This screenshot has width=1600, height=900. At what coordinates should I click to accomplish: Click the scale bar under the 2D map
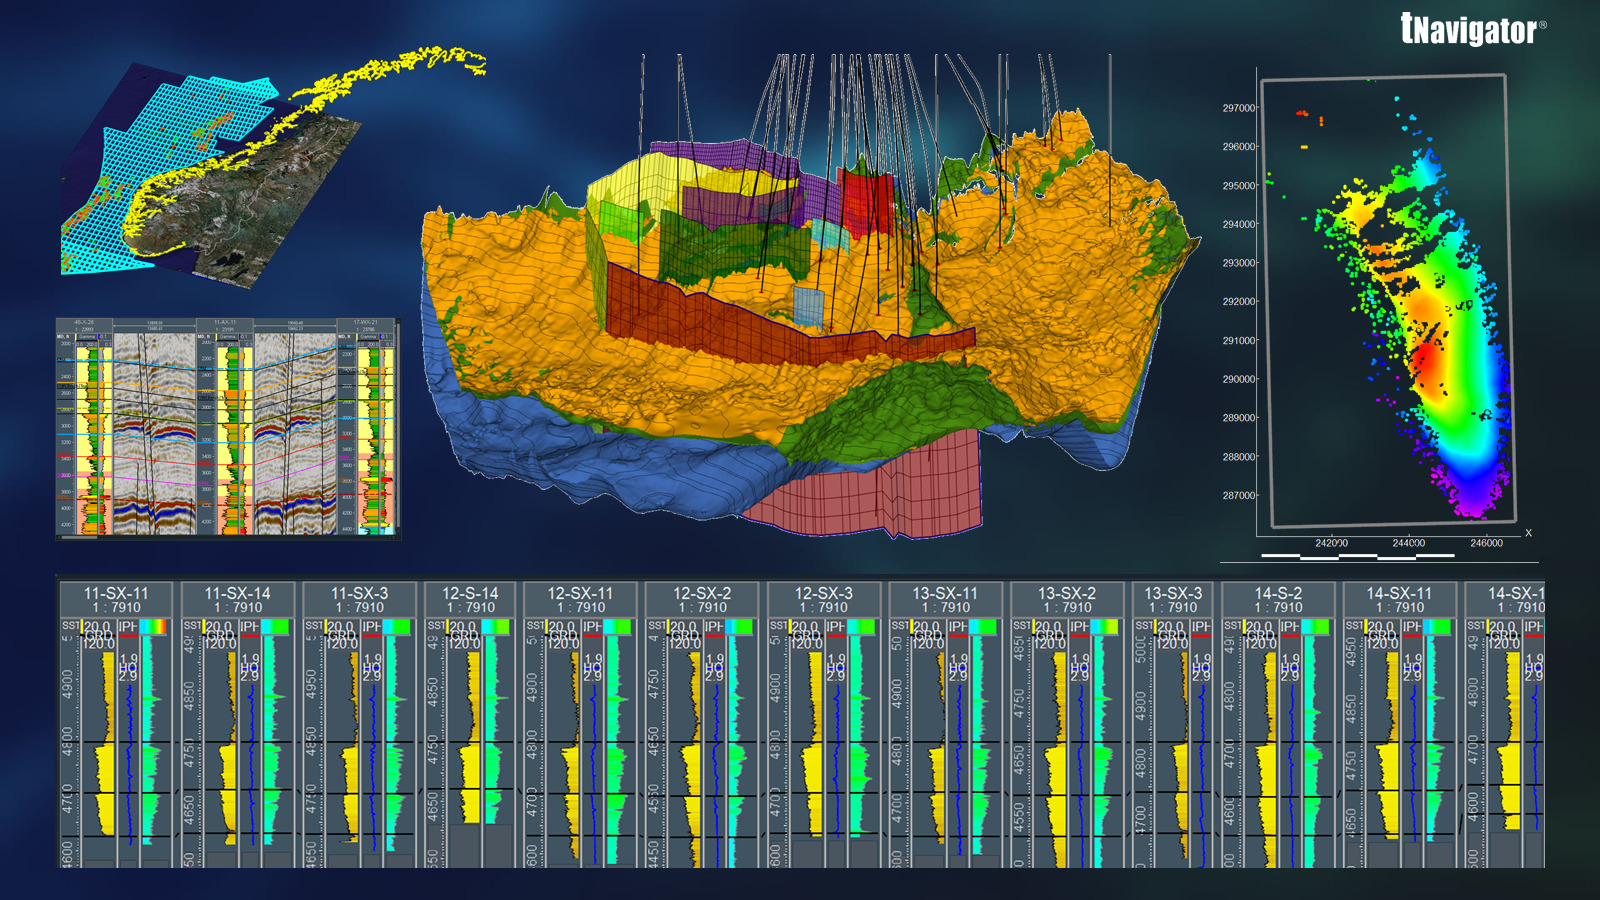click(x=1357, y=555)
